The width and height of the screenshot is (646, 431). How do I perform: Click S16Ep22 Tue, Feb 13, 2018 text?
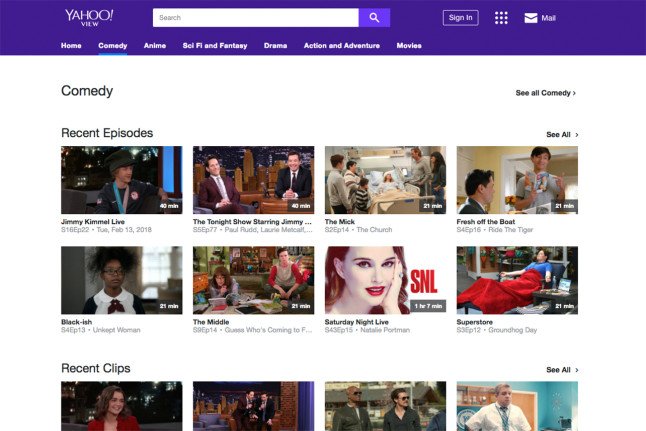pyautogui.click(x=106, y=230)
